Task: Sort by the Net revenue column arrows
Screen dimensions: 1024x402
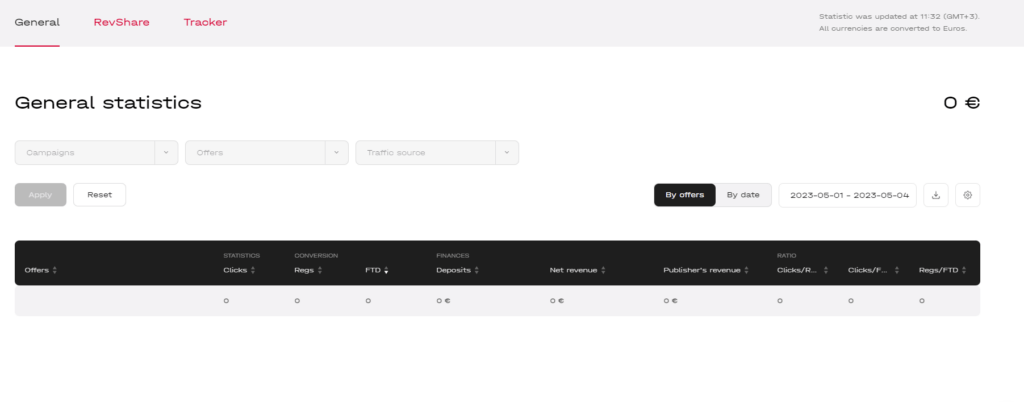Action: click(x=602, y=270)
